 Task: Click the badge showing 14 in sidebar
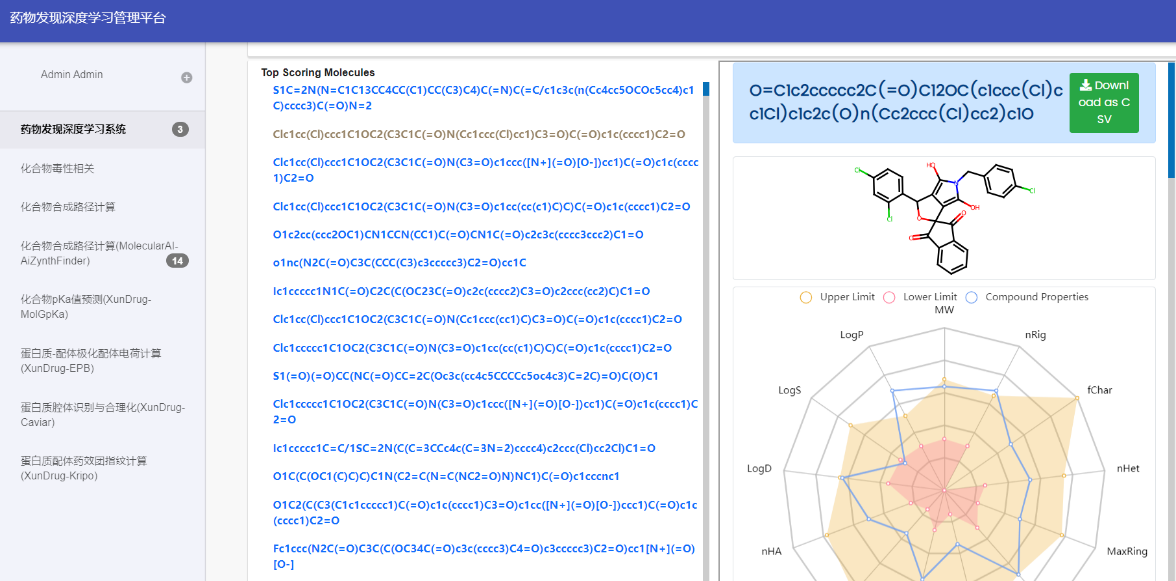pyautogui.click(x=177, y=261)
